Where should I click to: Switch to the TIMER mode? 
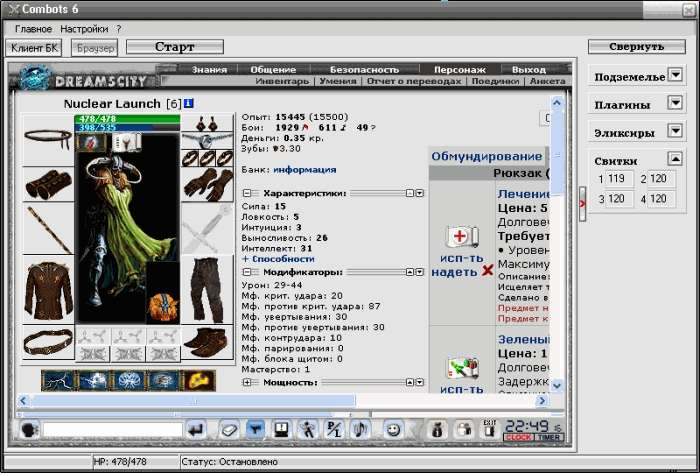(549, 437)
